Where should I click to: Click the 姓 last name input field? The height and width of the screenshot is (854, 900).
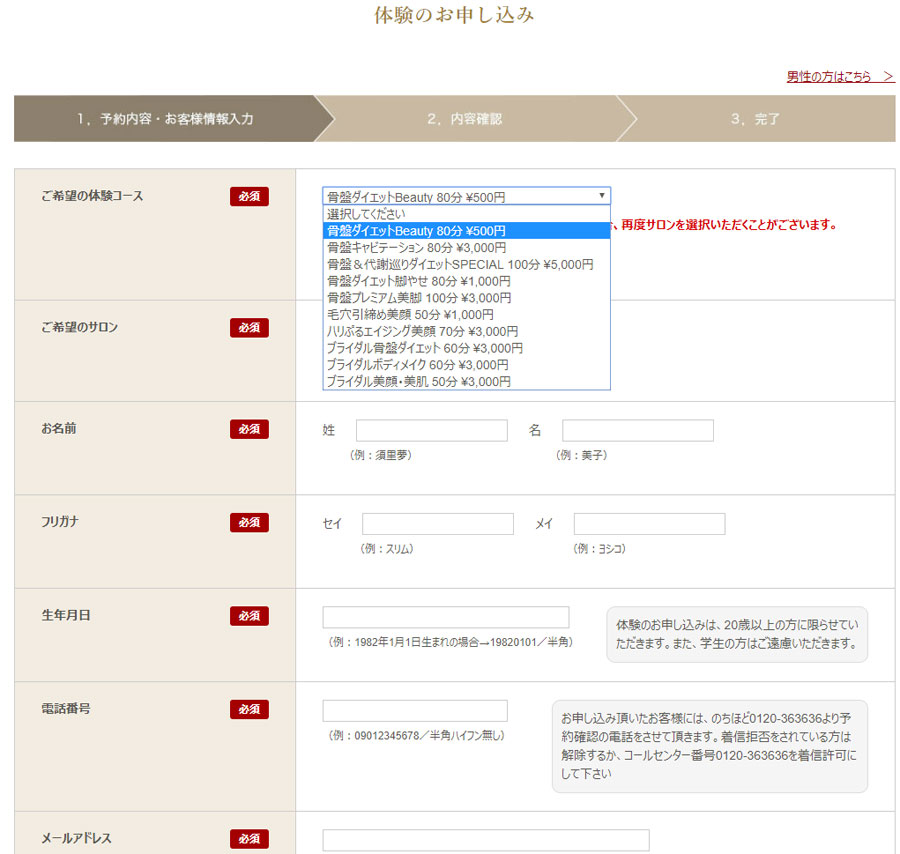[x=431, y=431]
